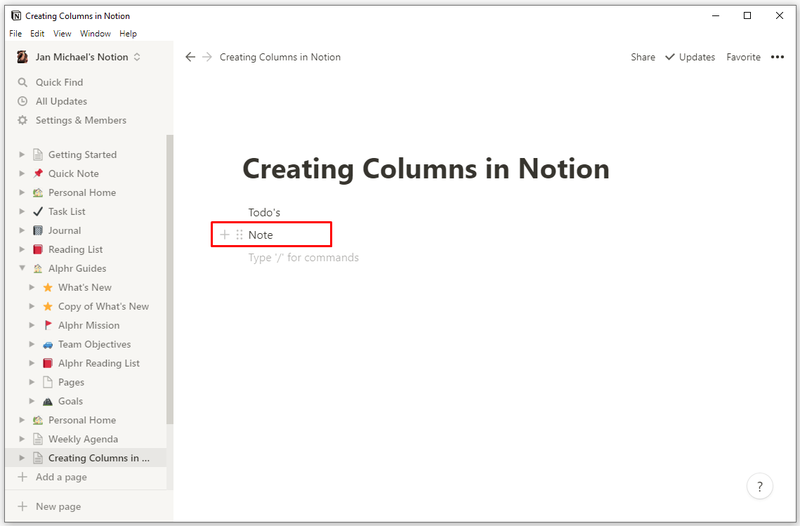
Task: Expand the Journal page toggle
Action: pyautogui.click(x=22, y=230)
